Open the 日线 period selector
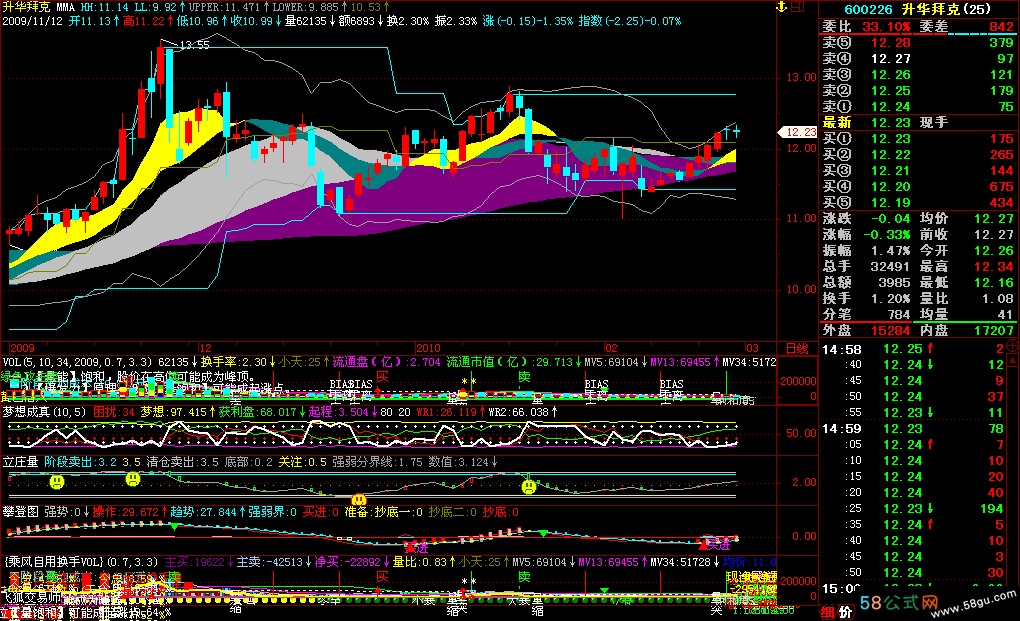The height and width of the screenshot is (621, 1020). 797,349
